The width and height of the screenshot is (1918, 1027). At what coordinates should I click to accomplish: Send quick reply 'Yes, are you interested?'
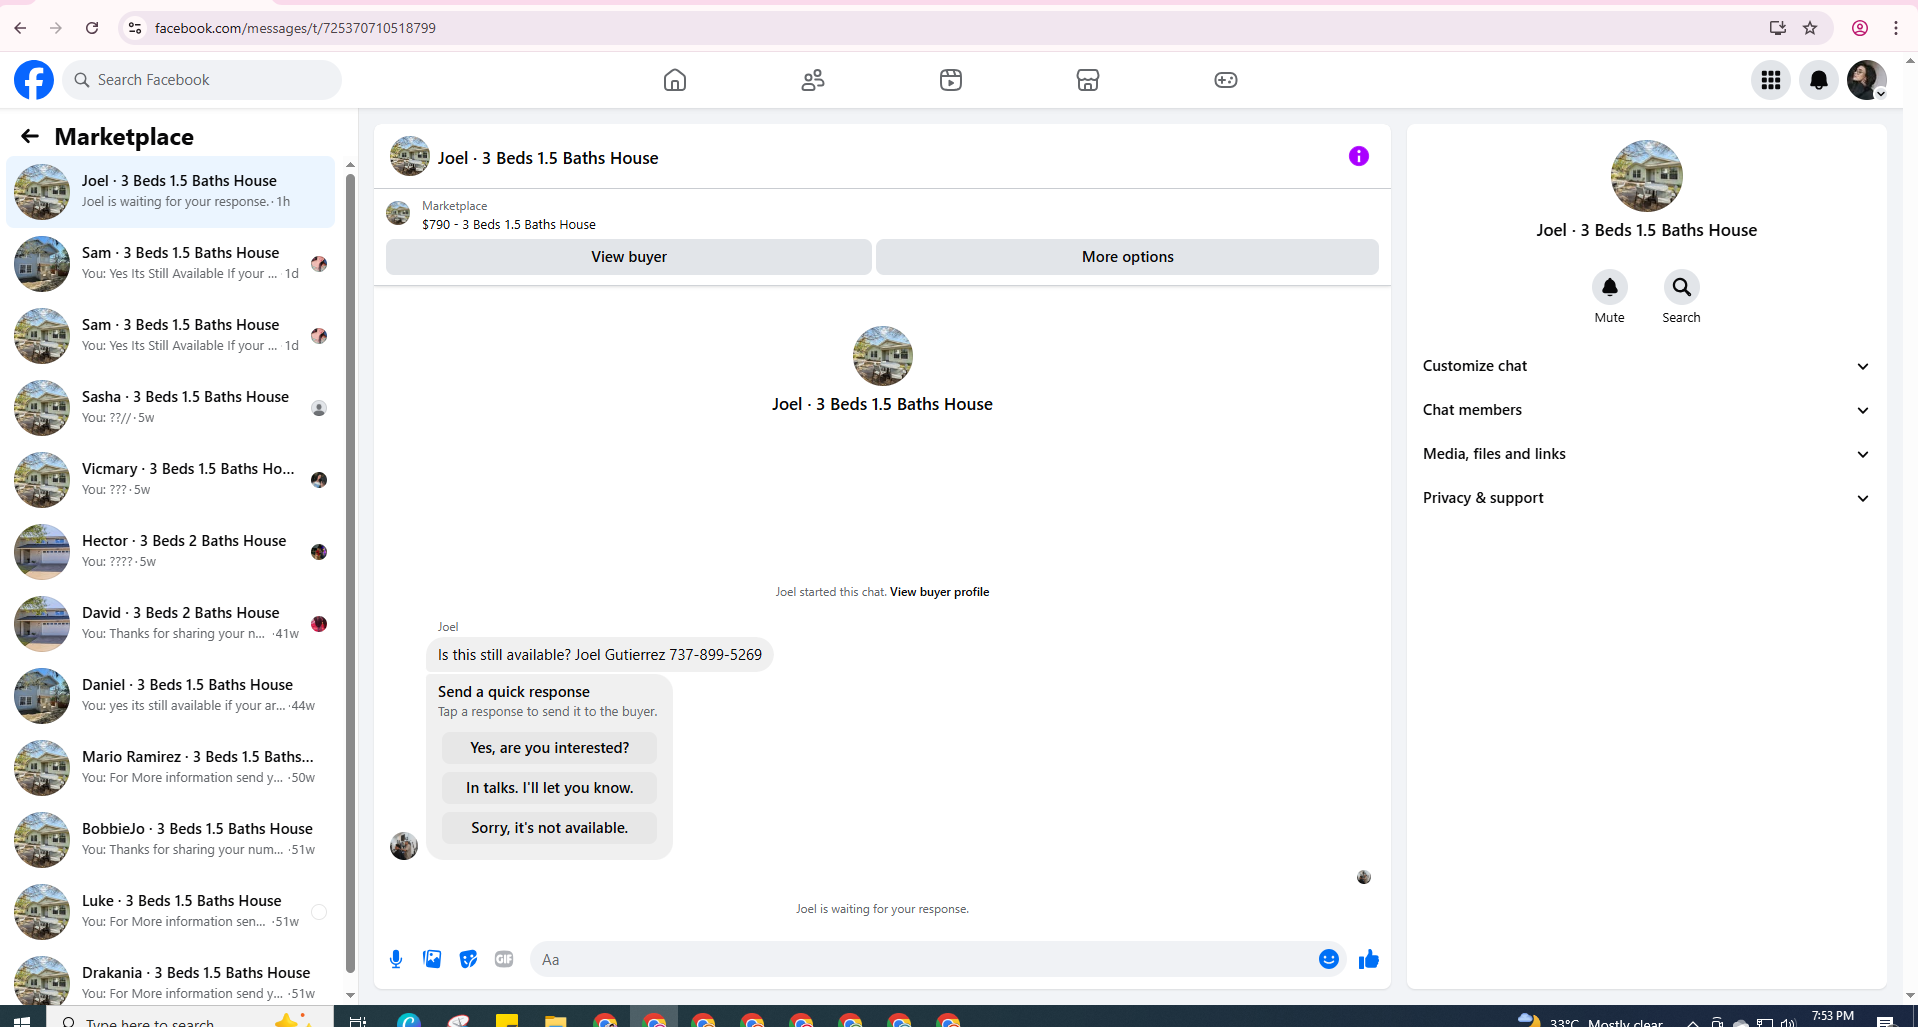(x=550, y=748)
